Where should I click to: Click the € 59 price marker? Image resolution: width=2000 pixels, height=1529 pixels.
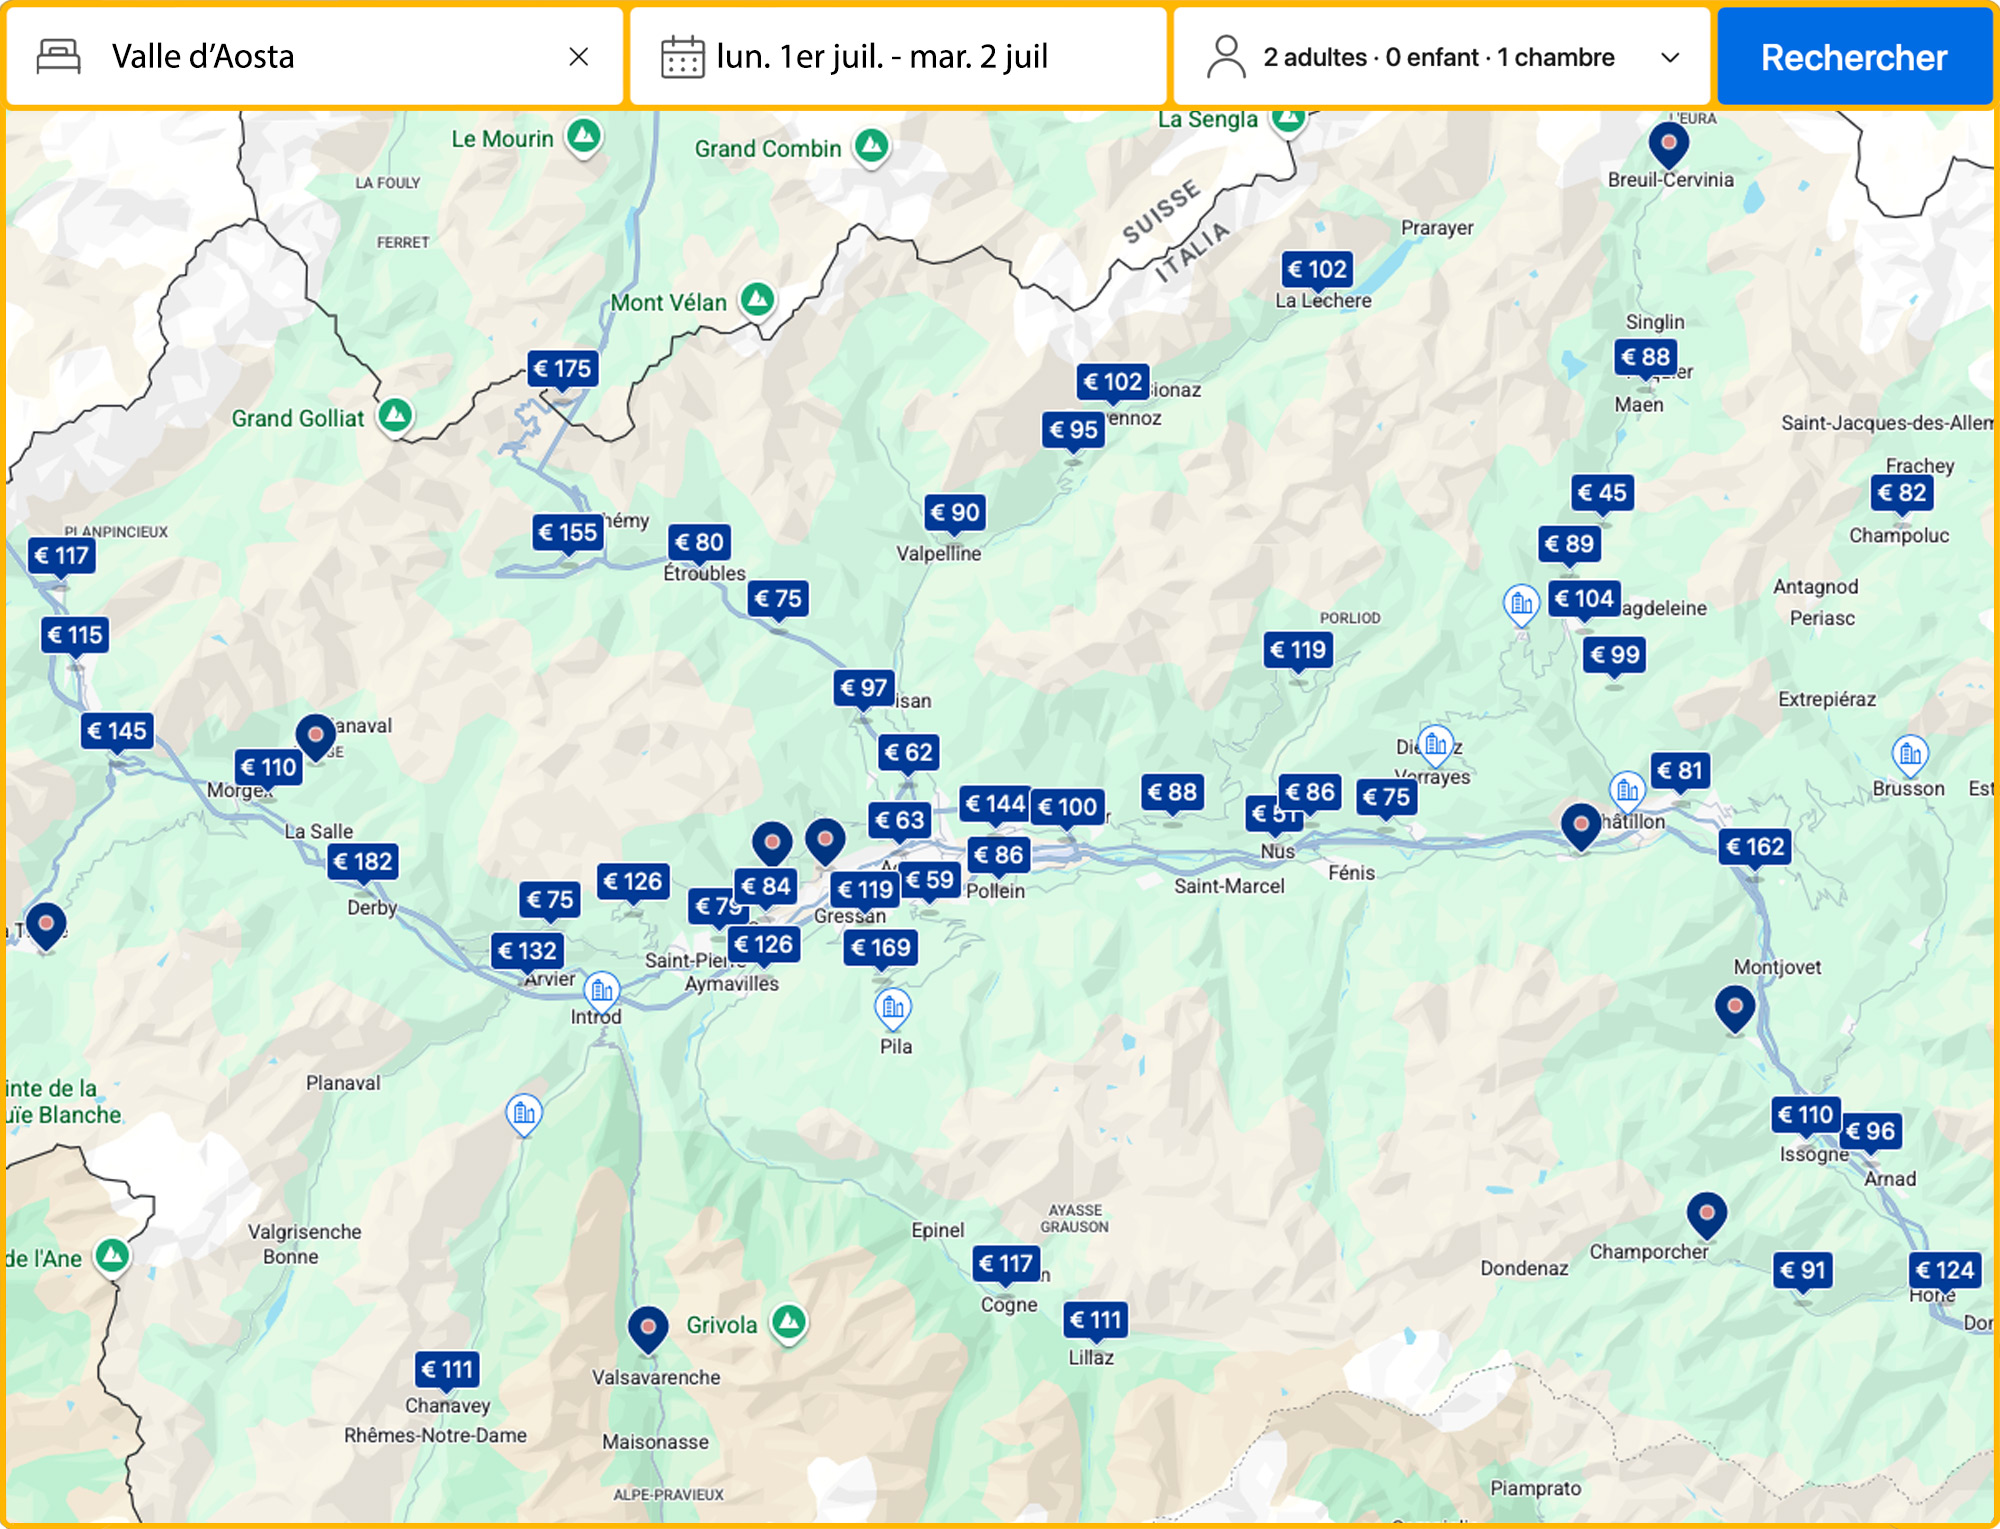point(930,880)
